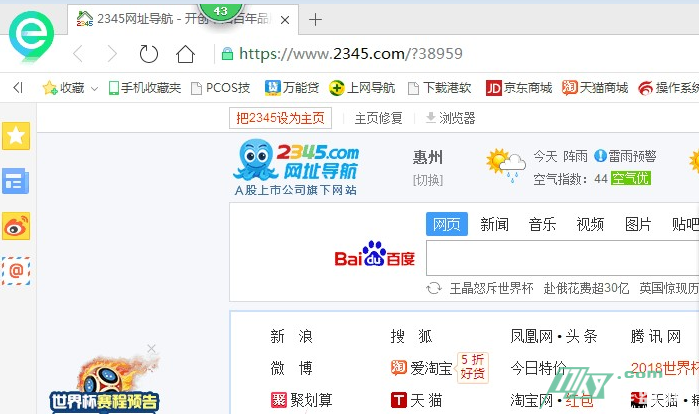This screenshot has width=699, height=414.
Task: Open 王晶怒斥世界杯 hot topic
Action: 491,288
